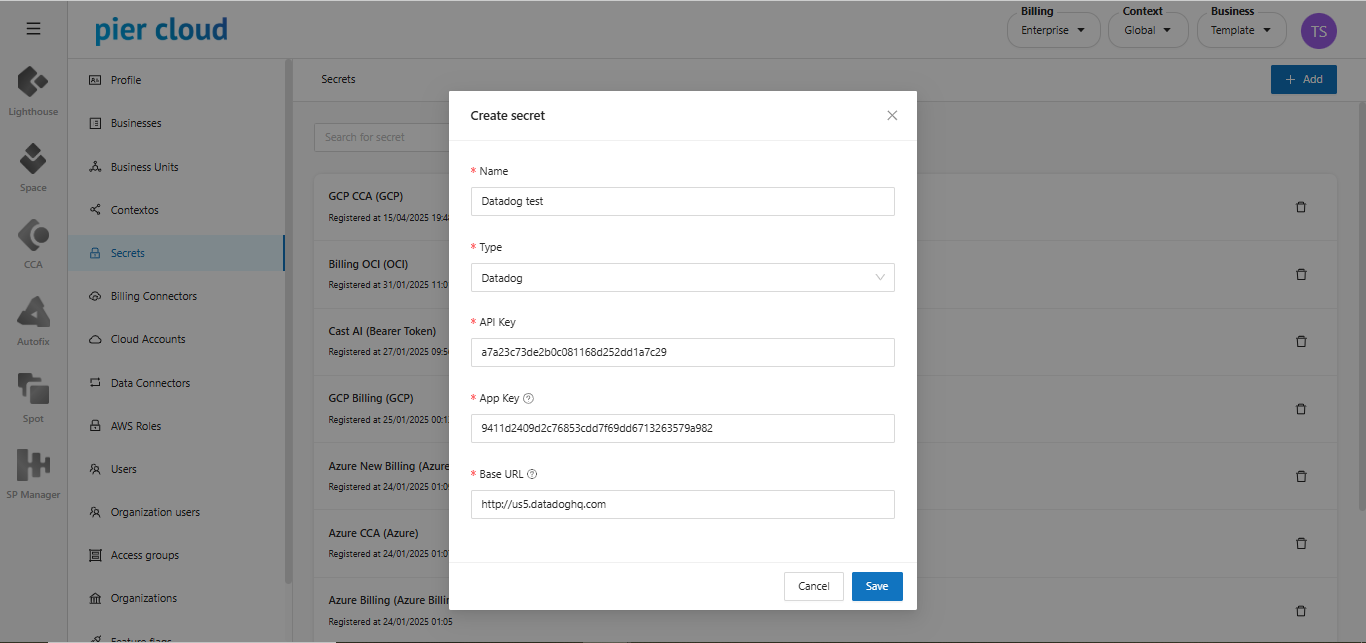The height and width of the screenshot is (643, 1366).
Task: Open the Billing Enterprise dropdown
Action: (x=1052, y=30)
